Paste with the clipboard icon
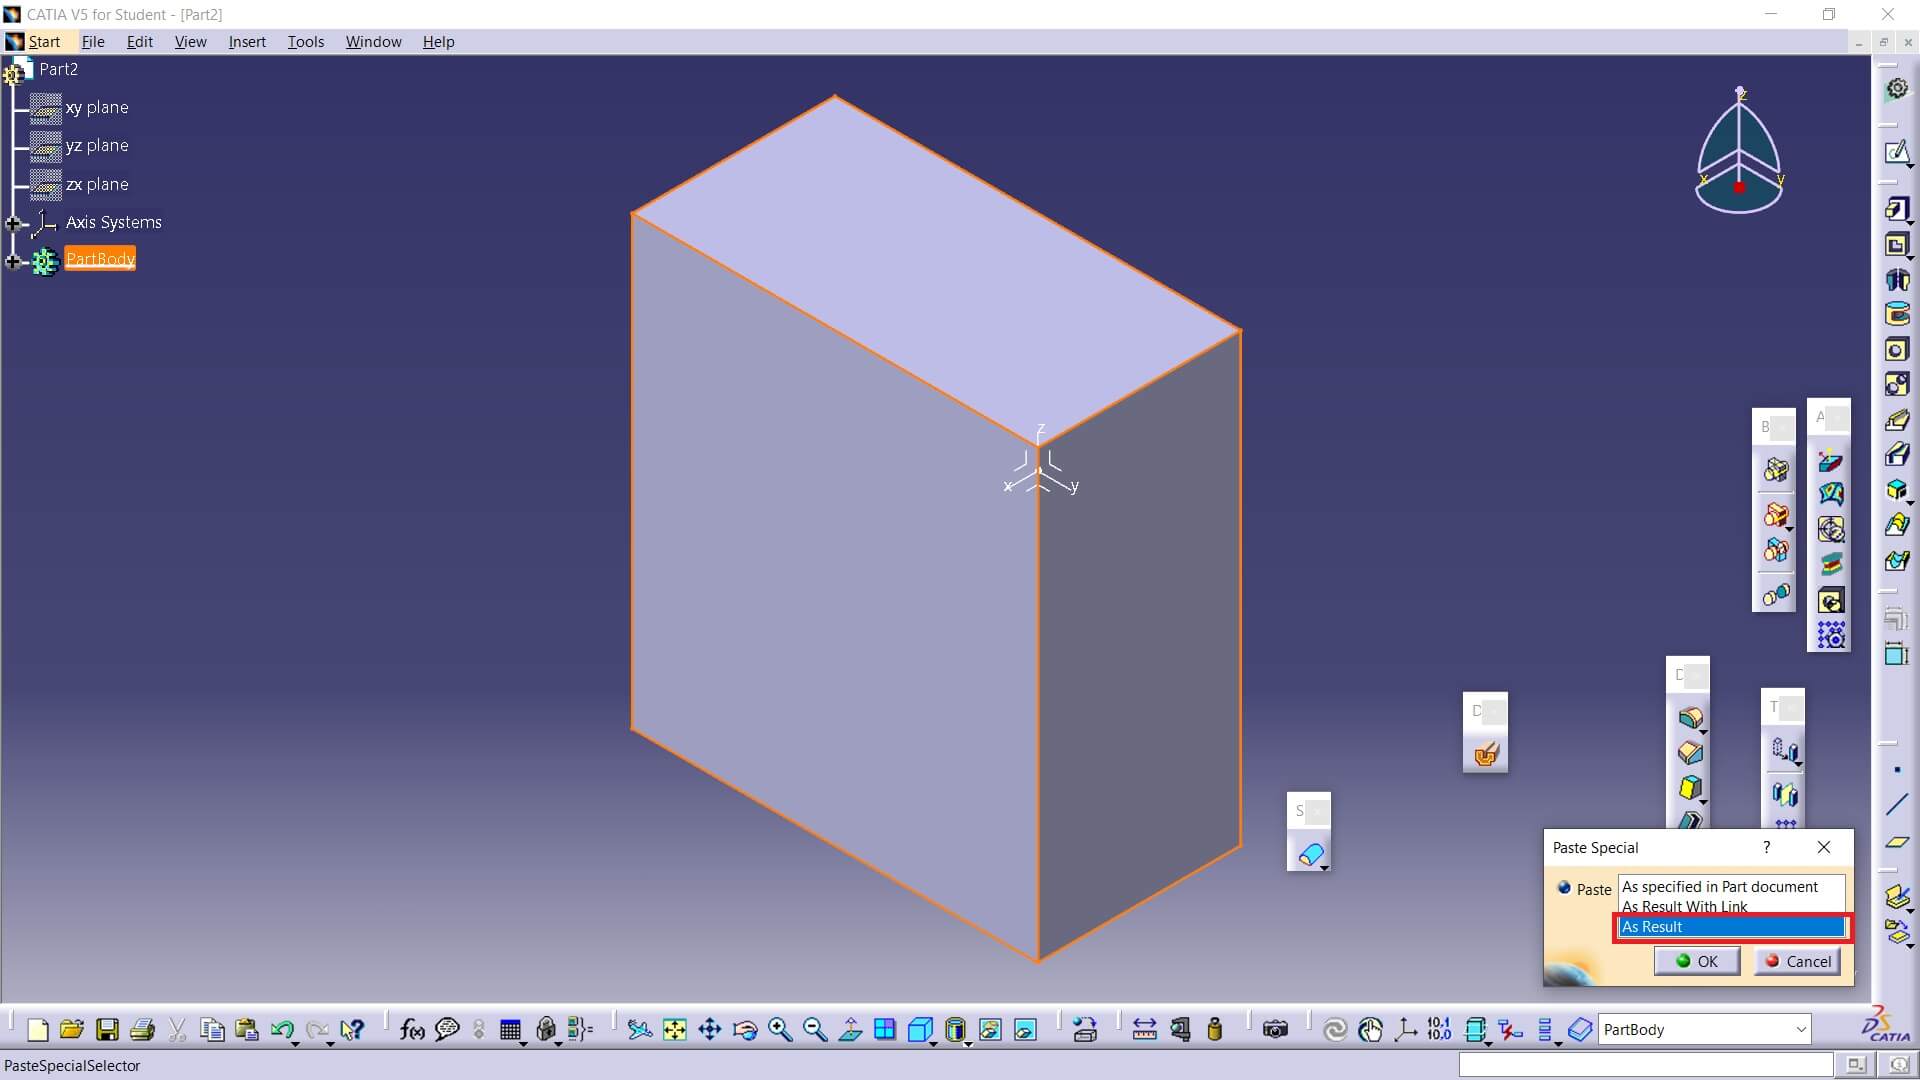The height and width of the screenshot is (1080, 1920). [247, 1029]
